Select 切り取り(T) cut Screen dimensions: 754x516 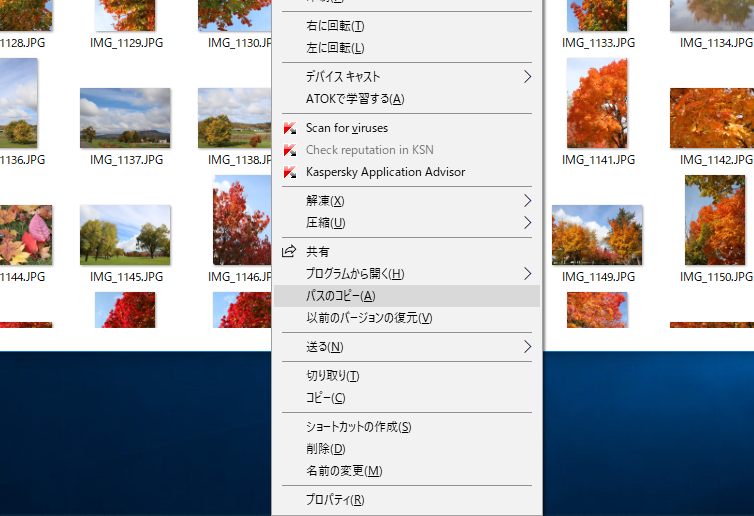(x=407, y=376)
